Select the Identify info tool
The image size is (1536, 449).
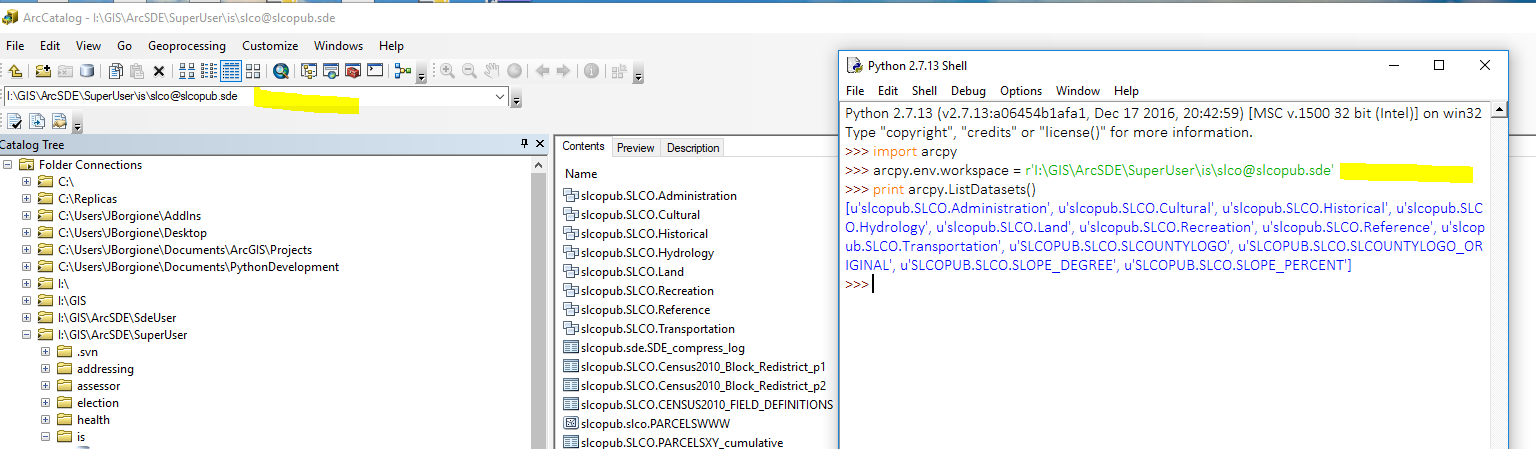(591, 71)
